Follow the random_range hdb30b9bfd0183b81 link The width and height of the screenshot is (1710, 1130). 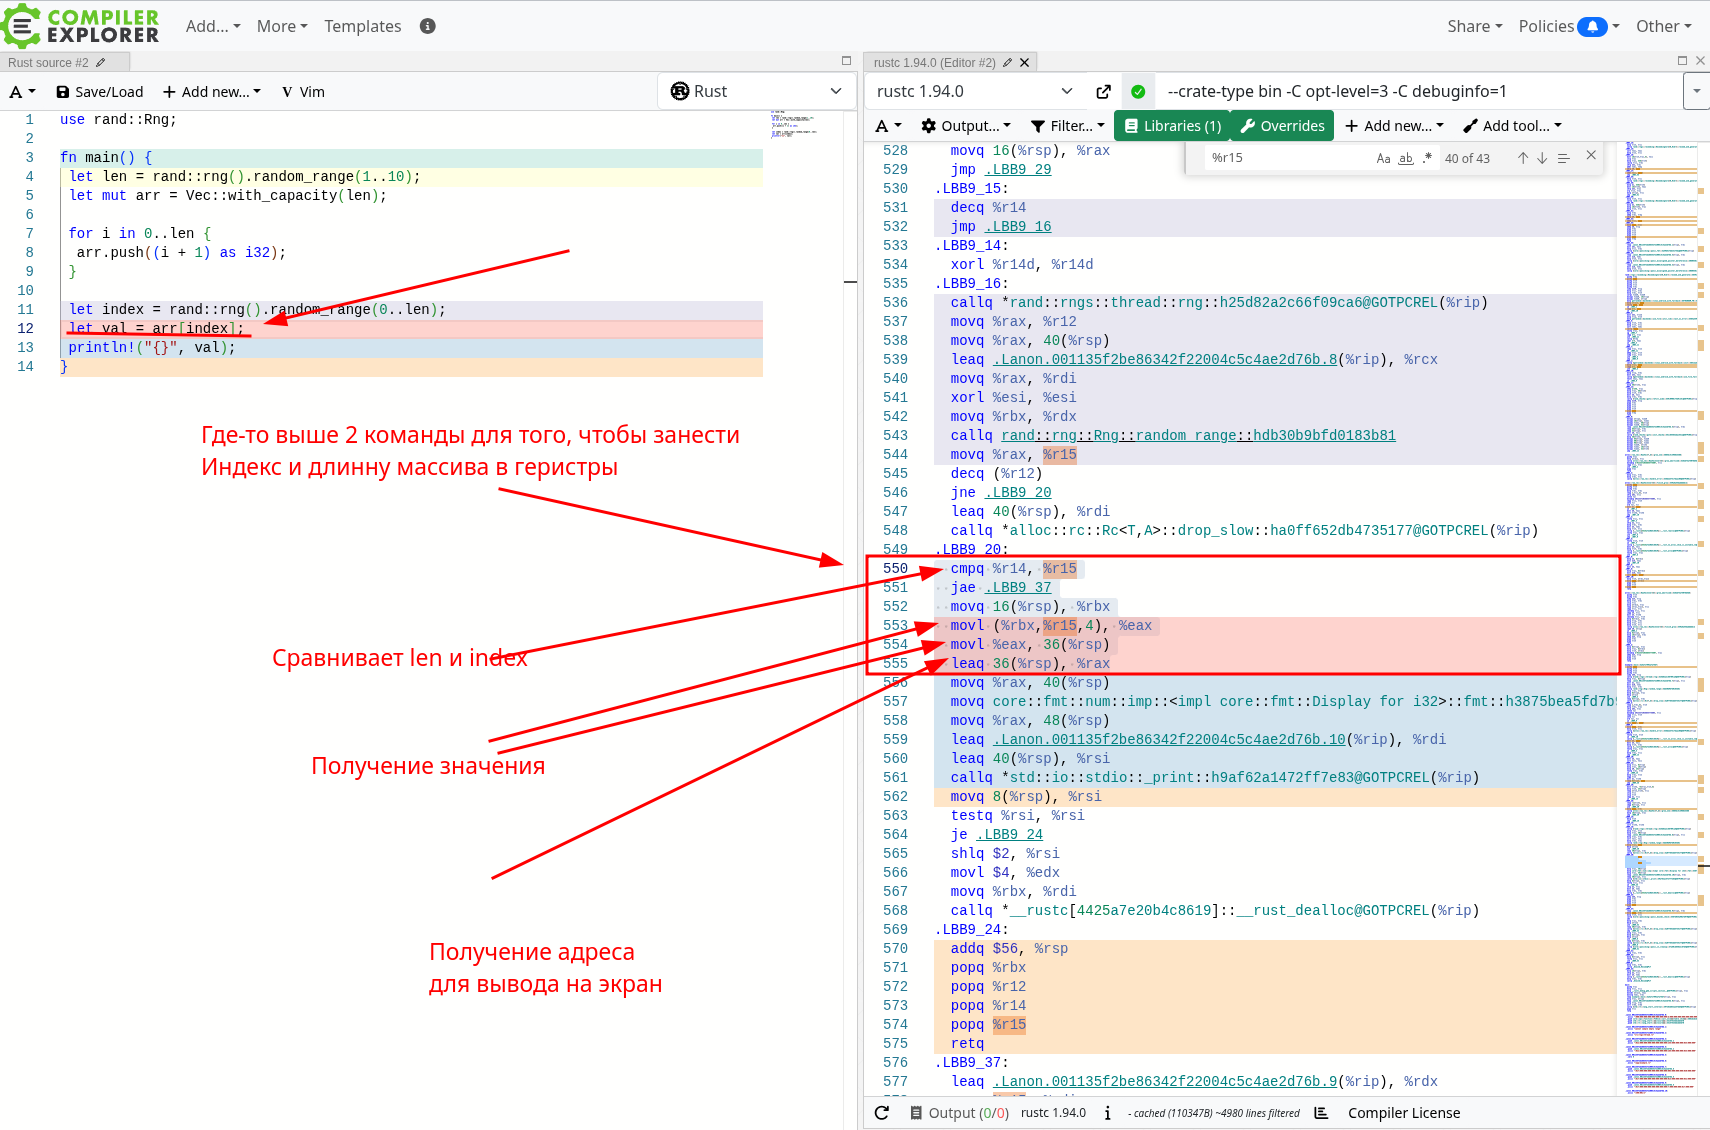tap(1198, 435)
